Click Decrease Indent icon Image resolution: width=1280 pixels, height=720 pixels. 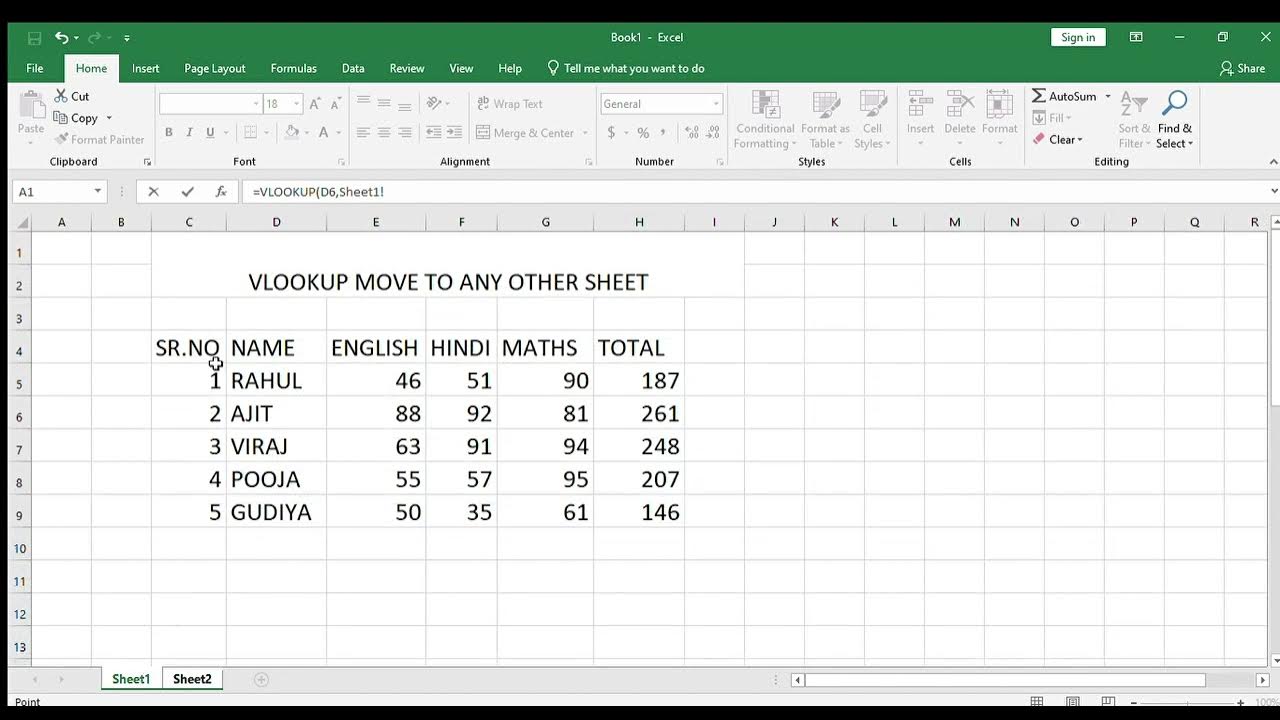434,132
